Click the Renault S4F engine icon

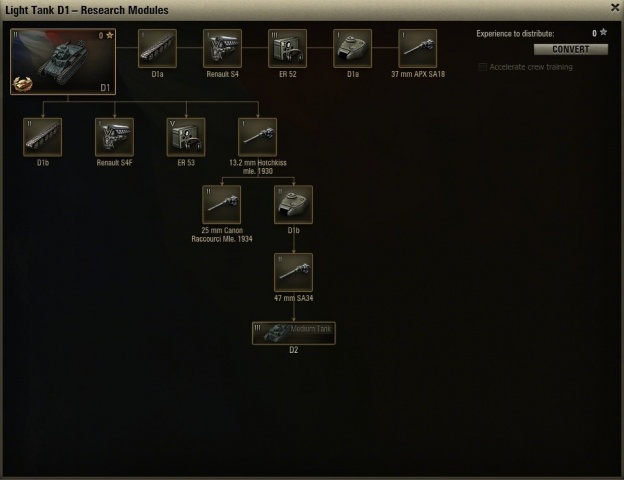[114, 137]
